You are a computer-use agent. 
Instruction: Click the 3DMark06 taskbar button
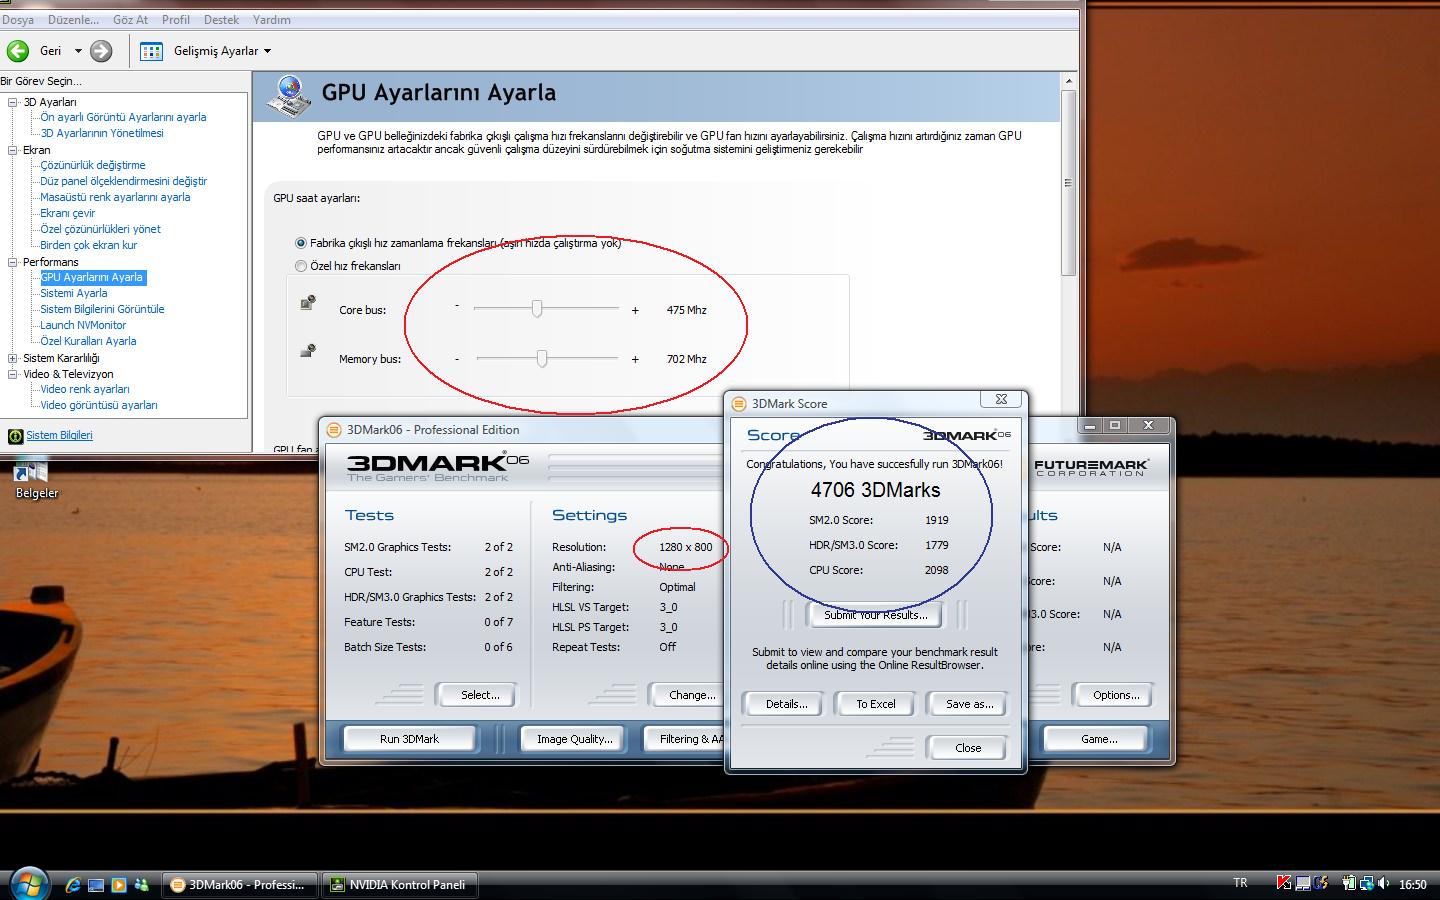click(239, 885)
